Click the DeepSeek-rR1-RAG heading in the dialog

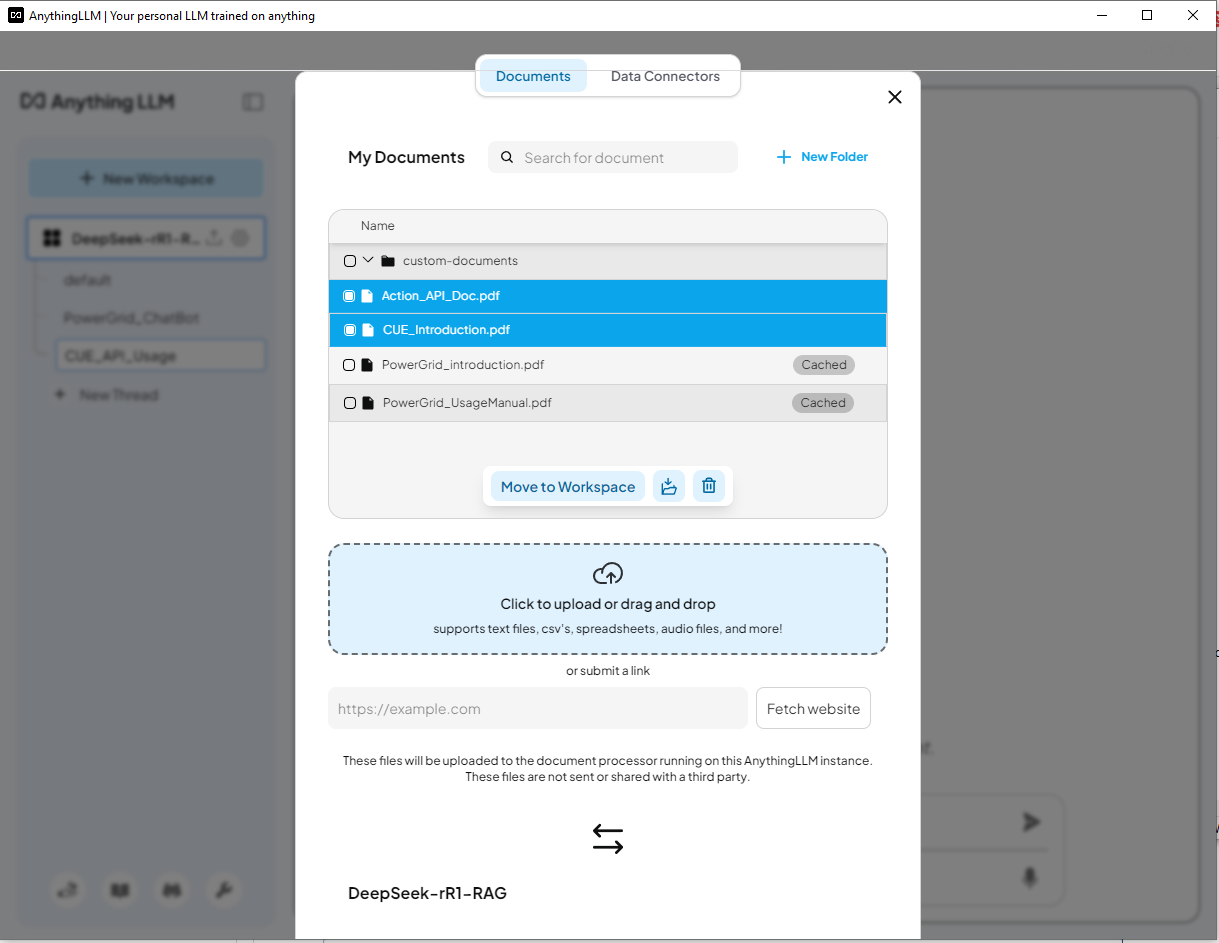tap(427, 893)
